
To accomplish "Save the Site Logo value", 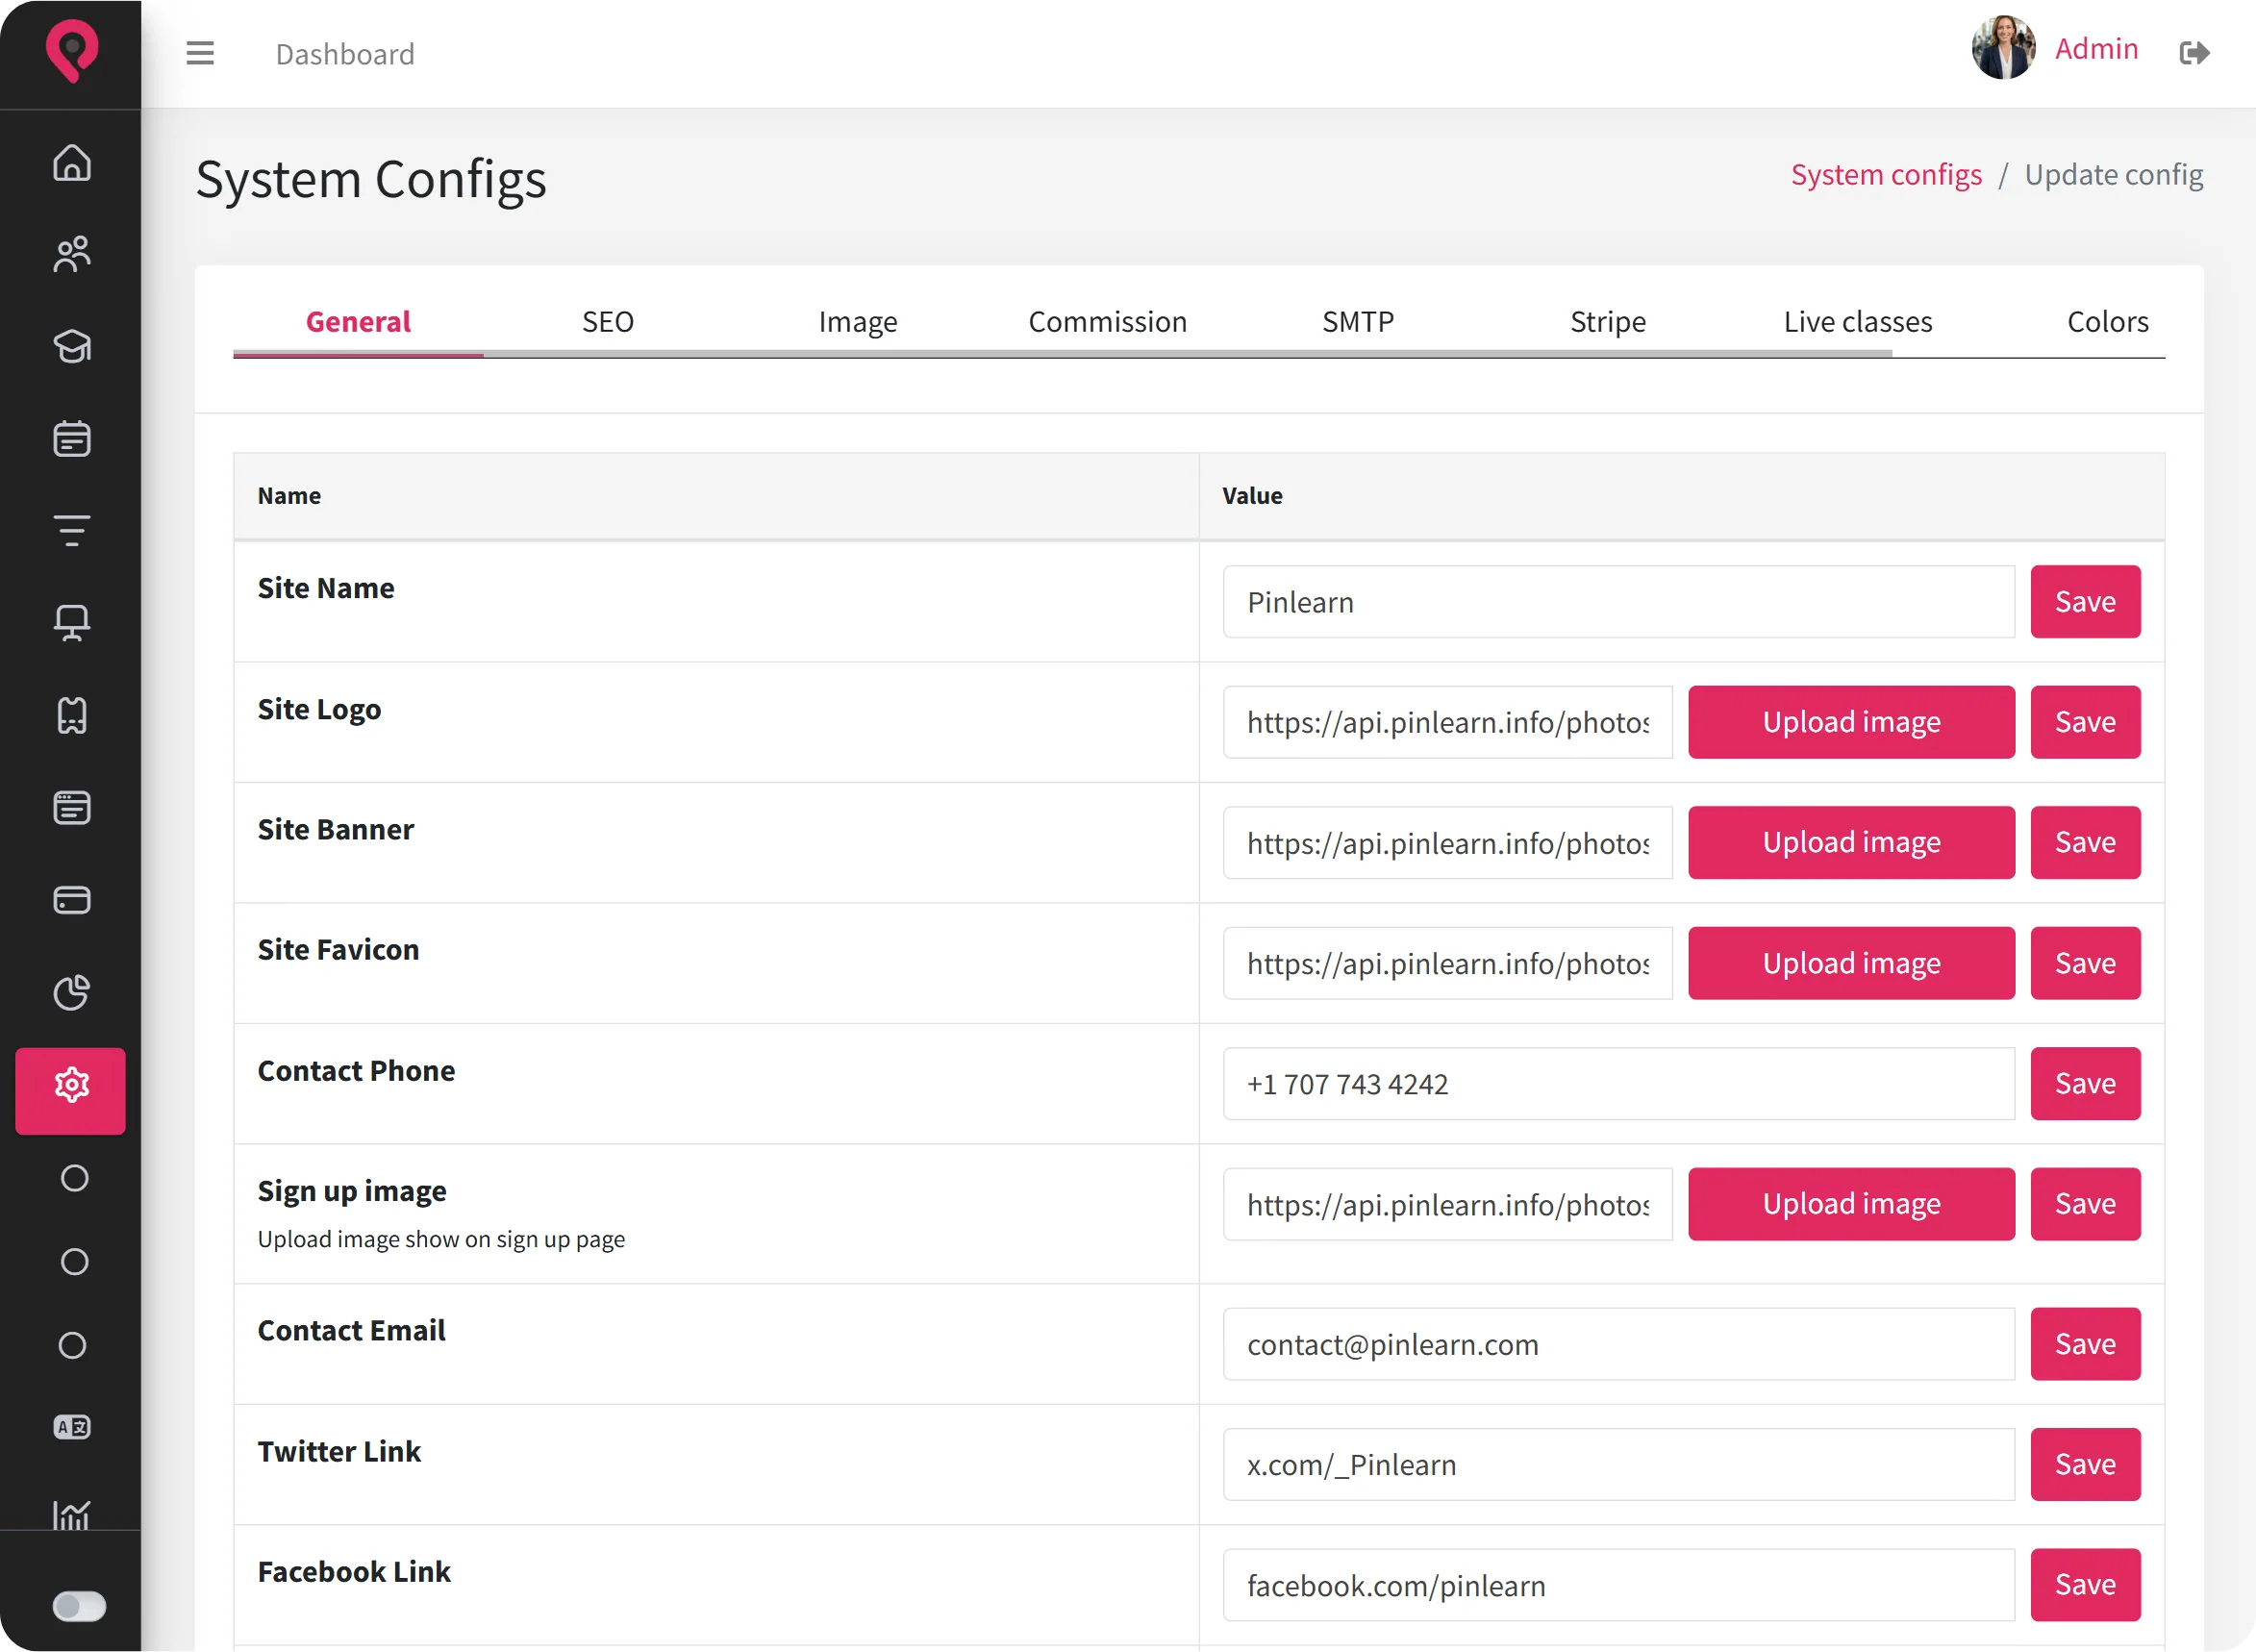I will (2085, 722).
